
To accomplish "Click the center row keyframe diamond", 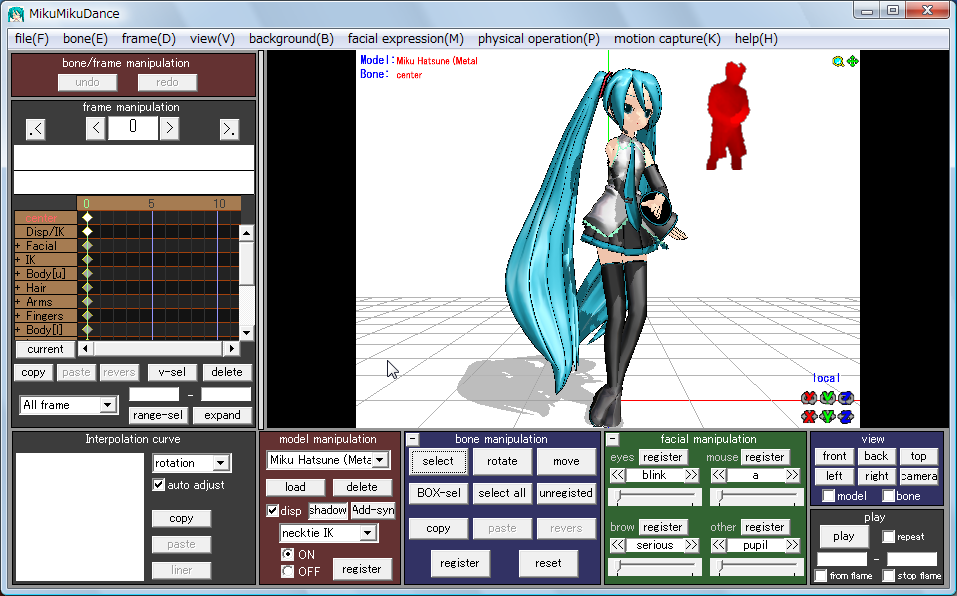I will tap(87, 217).
